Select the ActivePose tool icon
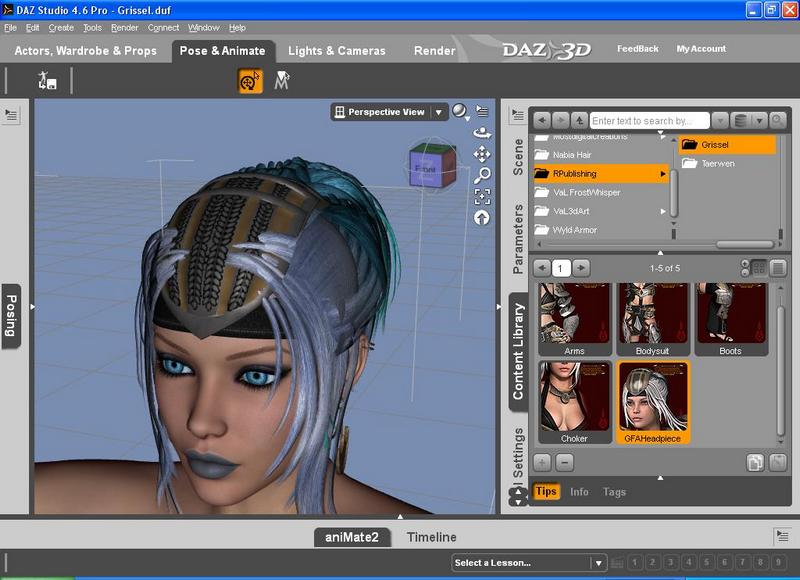800x580 pixels. tap(282, 81)
